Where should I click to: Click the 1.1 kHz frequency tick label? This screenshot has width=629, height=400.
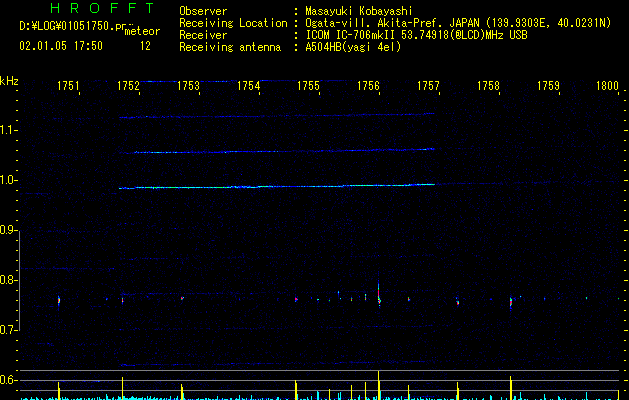[8, 130]
